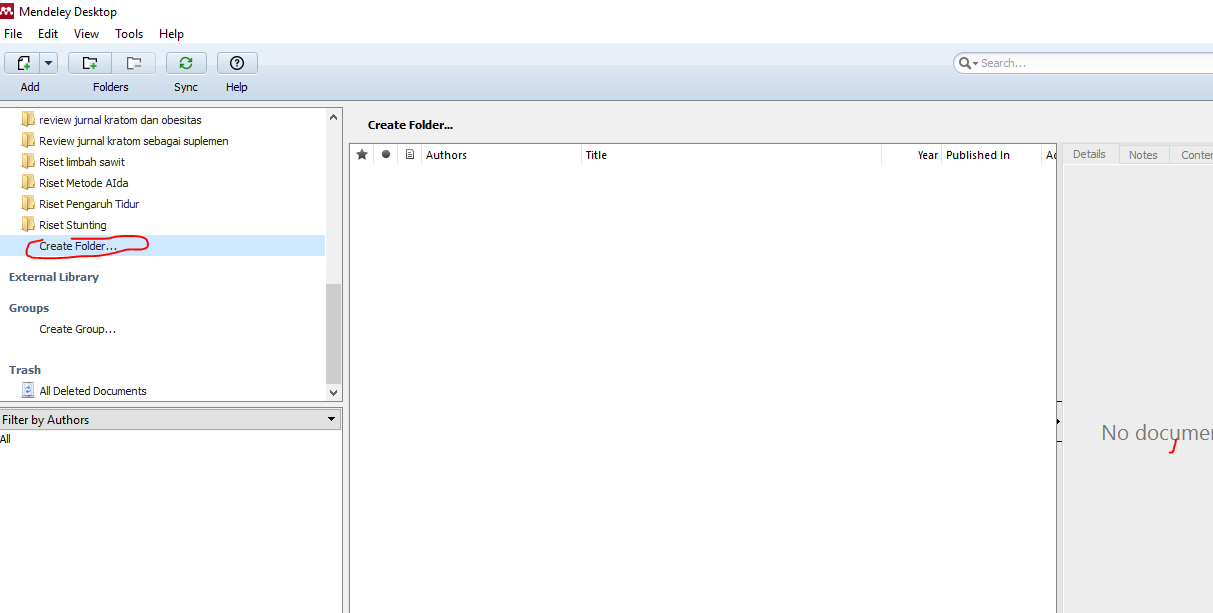Select folder review jurnal kratom dan obesitas

tap(120, 120)
